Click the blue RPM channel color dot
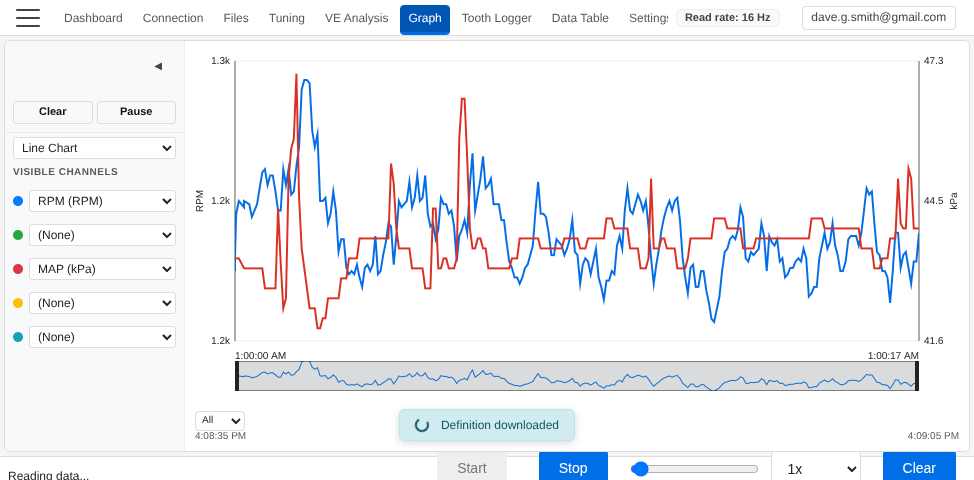Viewport: 974px width, 480px height. (x=18, y=201)
